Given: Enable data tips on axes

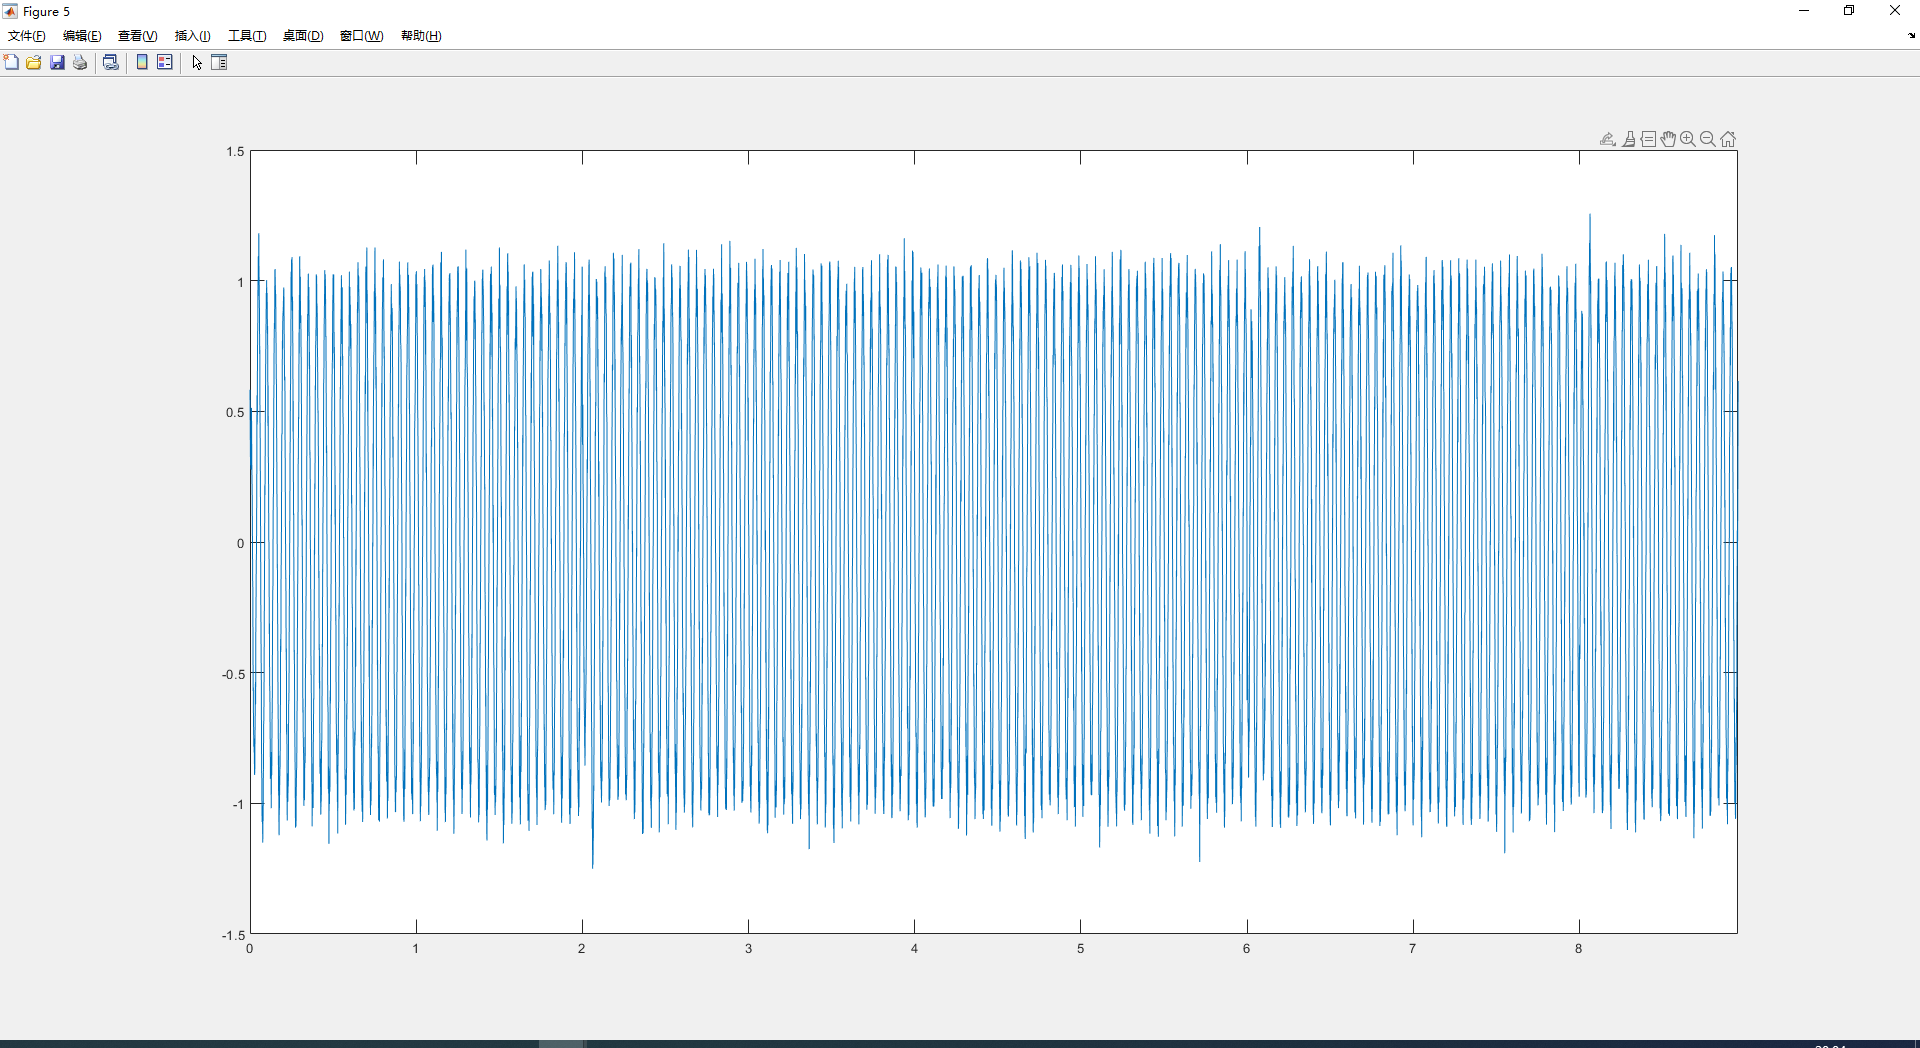Looking at the screenshot, I should [x=1649, y=139].
